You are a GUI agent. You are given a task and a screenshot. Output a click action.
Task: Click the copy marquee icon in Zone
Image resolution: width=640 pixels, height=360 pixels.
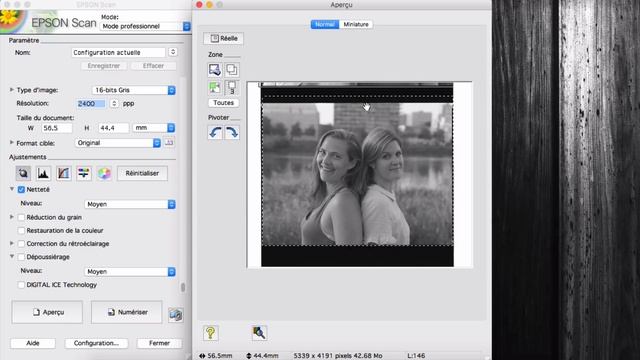[232, 70]
